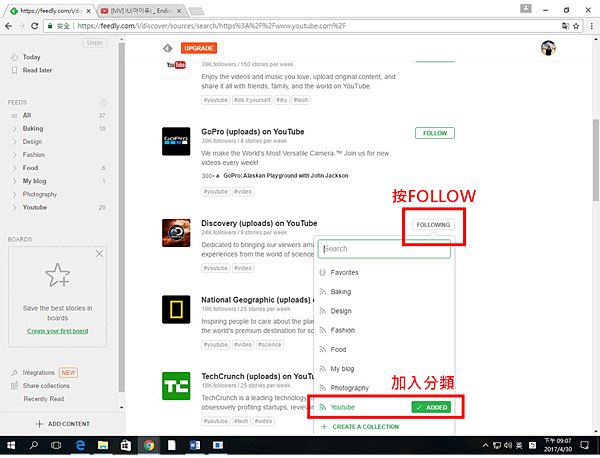
Task: Expand the Baking feed category
Action: [x=15, y=129]
